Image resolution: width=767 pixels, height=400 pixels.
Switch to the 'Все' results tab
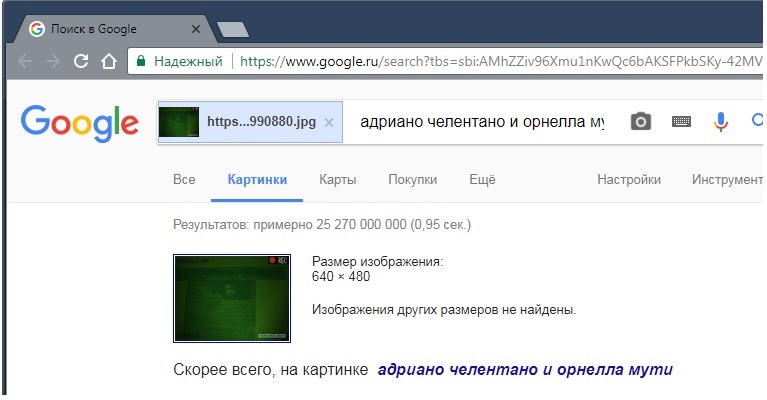184,179
